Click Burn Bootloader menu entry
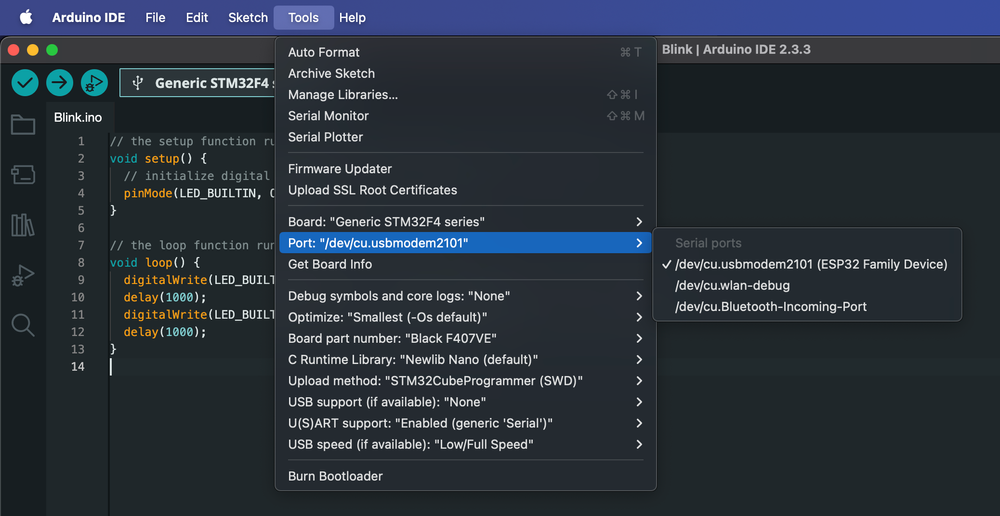Image resolution: width=1000 pixels, height=516 pixels. click(465, 476)
